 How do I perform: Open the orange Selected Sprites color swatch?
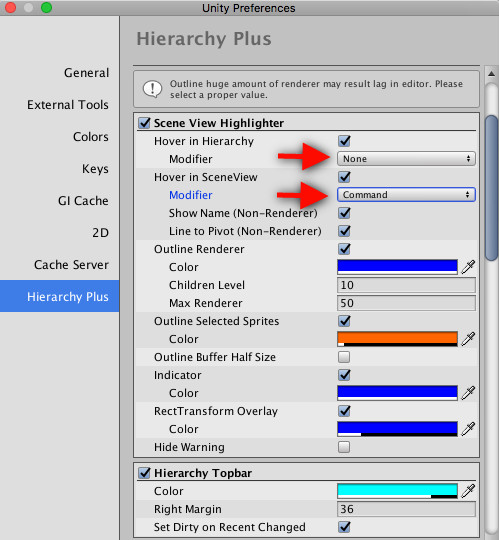(397, 339)
